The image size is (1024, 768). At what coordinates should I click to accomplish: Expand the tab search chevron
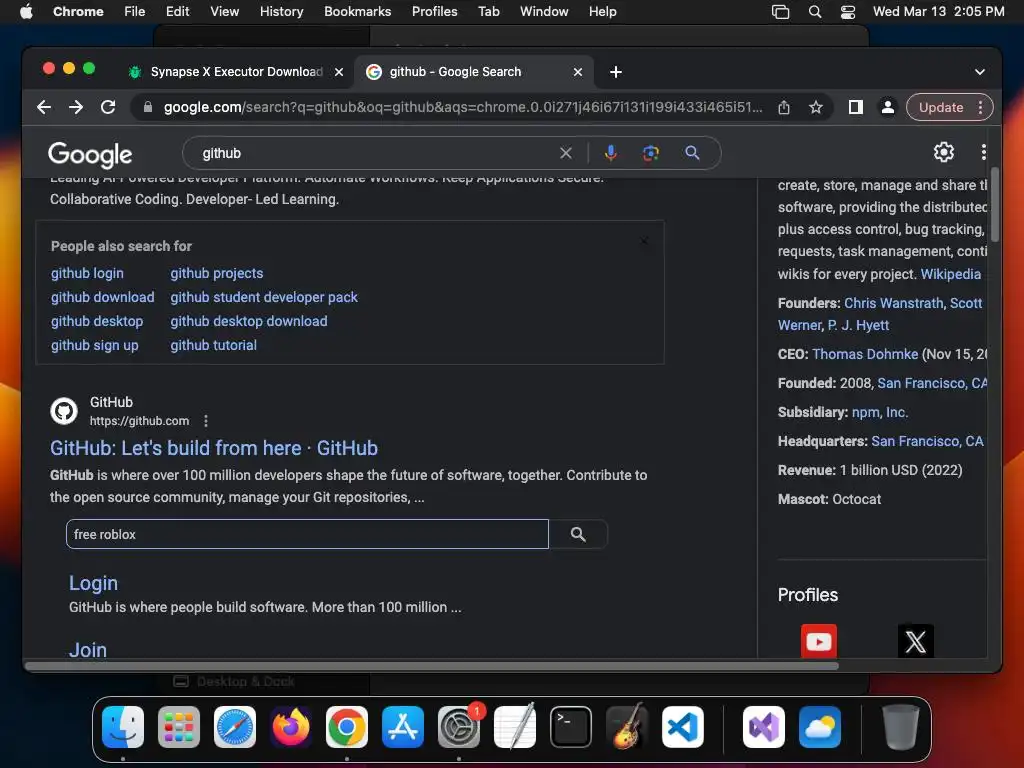[x=980, y=72]
